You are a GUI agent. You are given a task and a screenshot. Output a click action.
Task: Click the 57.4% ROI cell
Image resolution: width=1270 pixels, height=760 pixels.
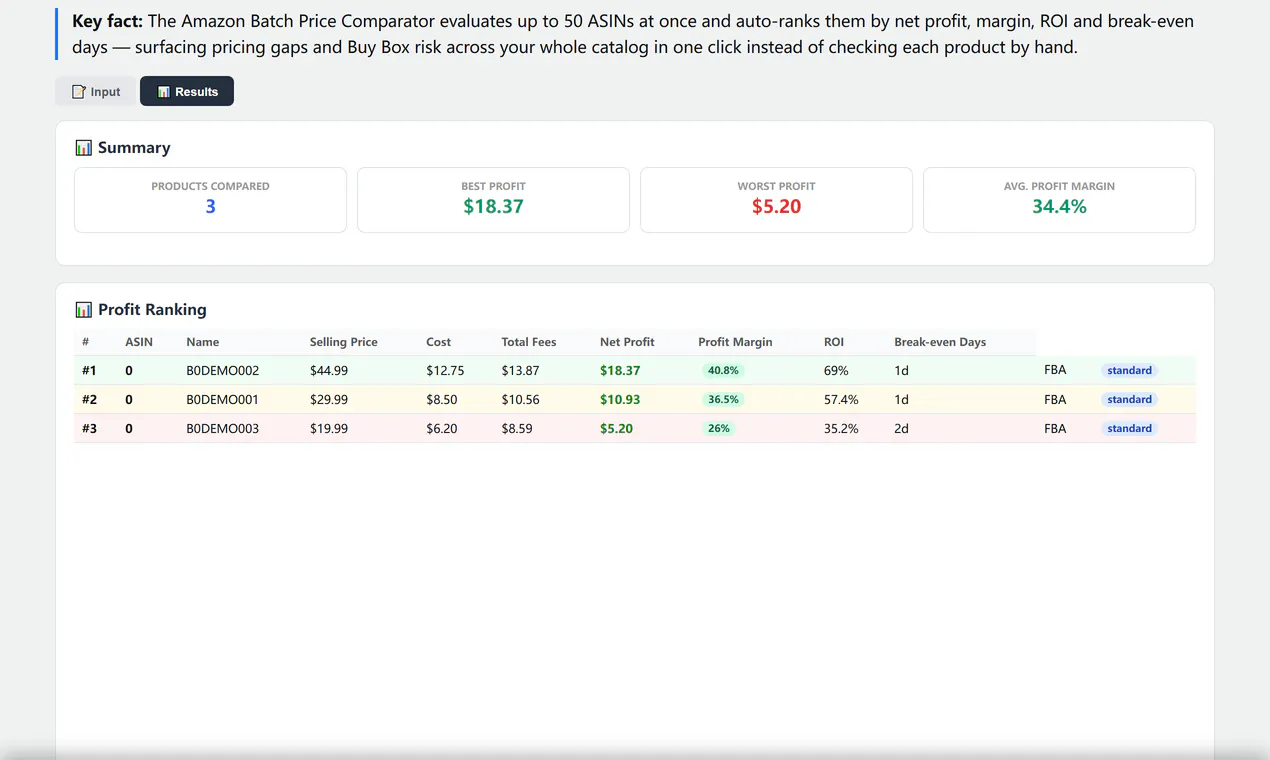pyautogui.click(x=841, y=400)
